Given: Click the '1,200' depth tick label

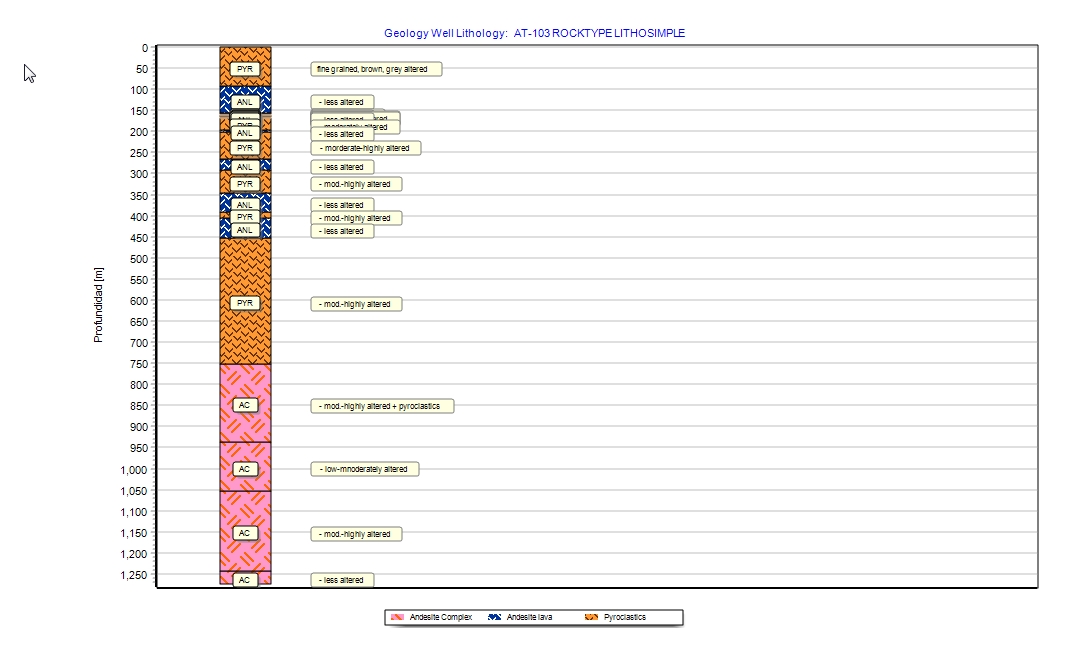Looking at the screenshot, I should click(x=134, y=554).
